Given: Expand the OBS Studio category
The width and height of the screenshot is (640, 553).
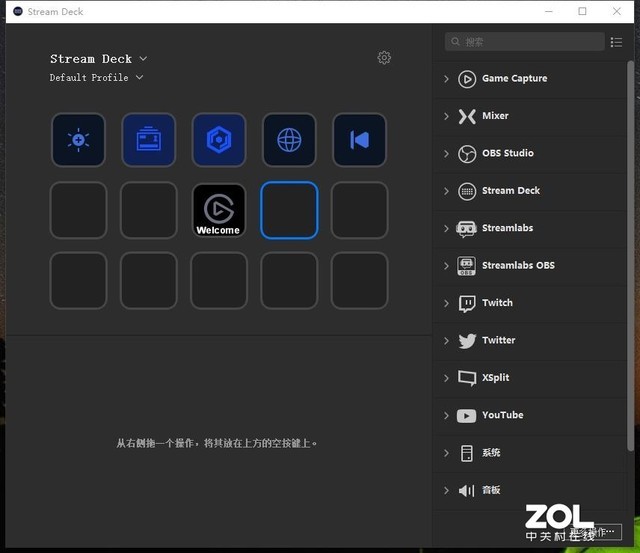Looking at the screenshot, I should (446, 154).
